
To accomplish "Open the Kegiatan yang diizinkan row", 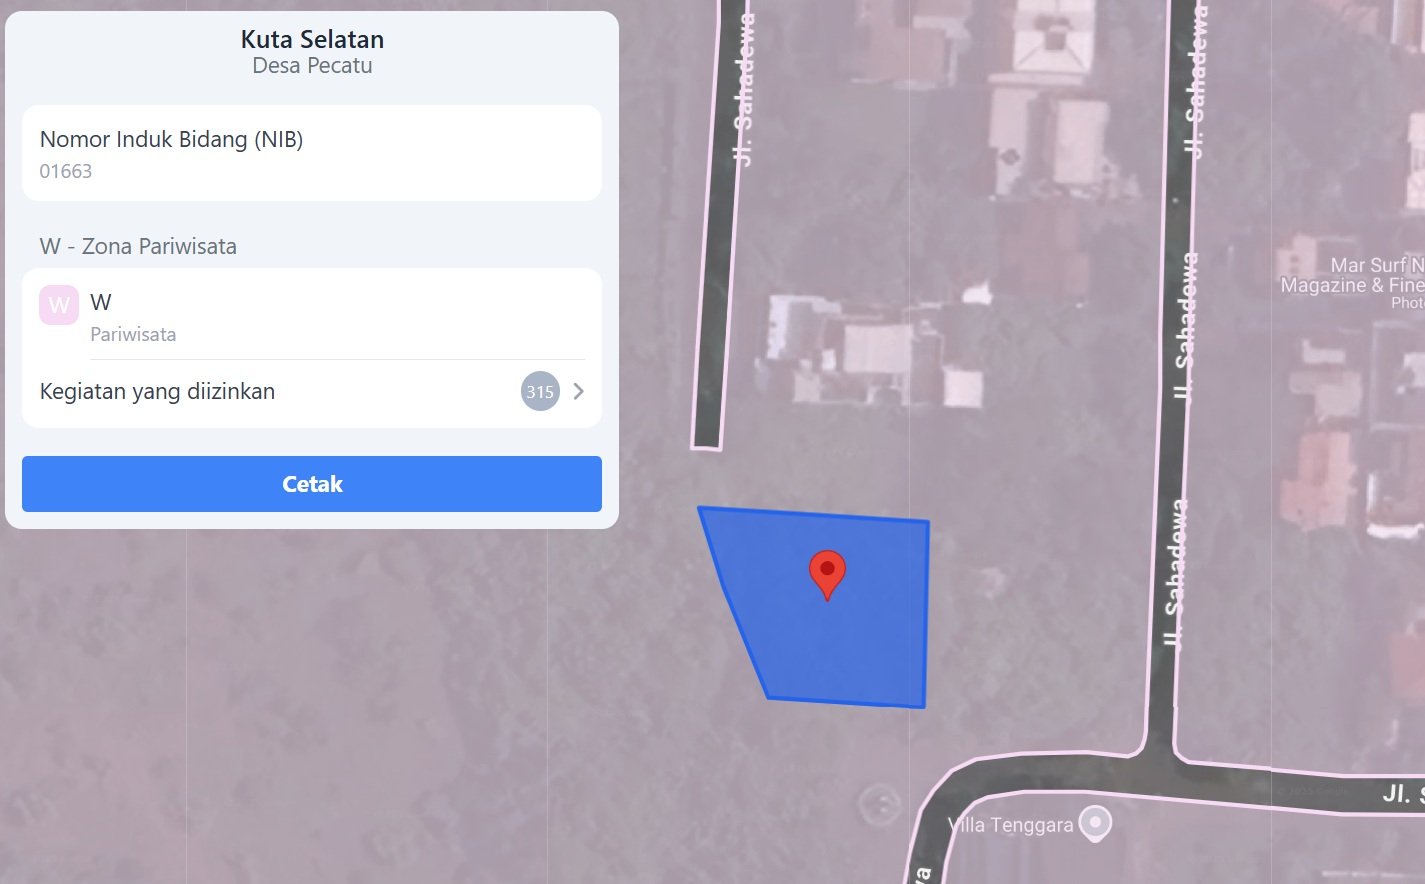I will (312, 391).
